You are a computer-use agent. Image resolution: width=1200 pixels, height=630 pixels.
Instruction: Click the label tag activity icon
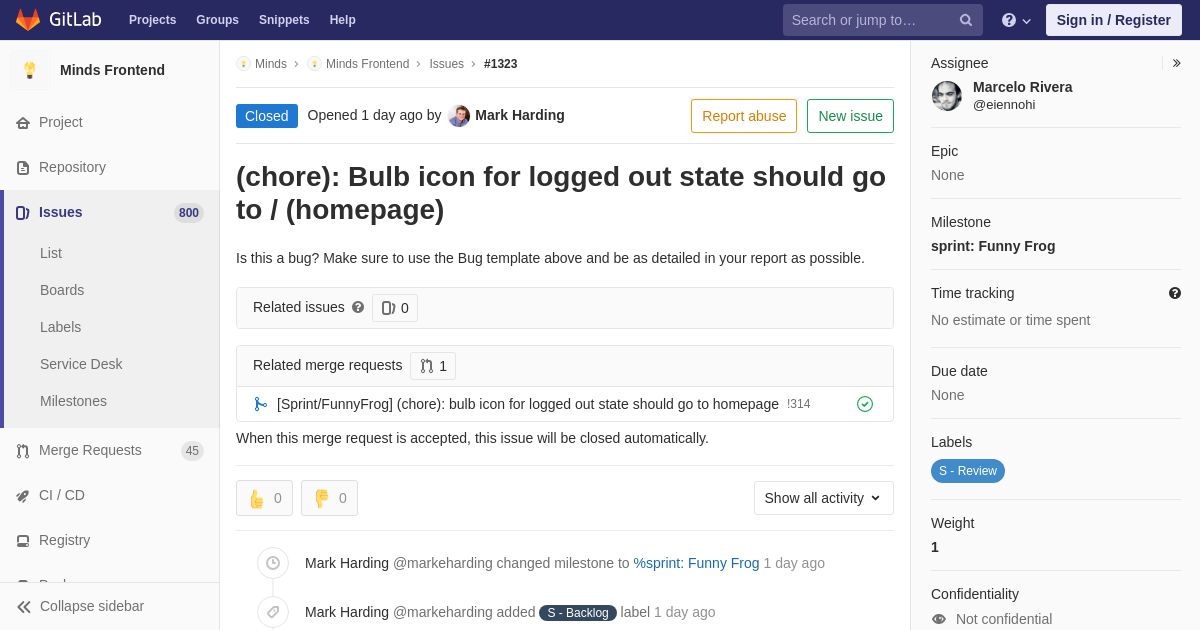pos(273,612)
